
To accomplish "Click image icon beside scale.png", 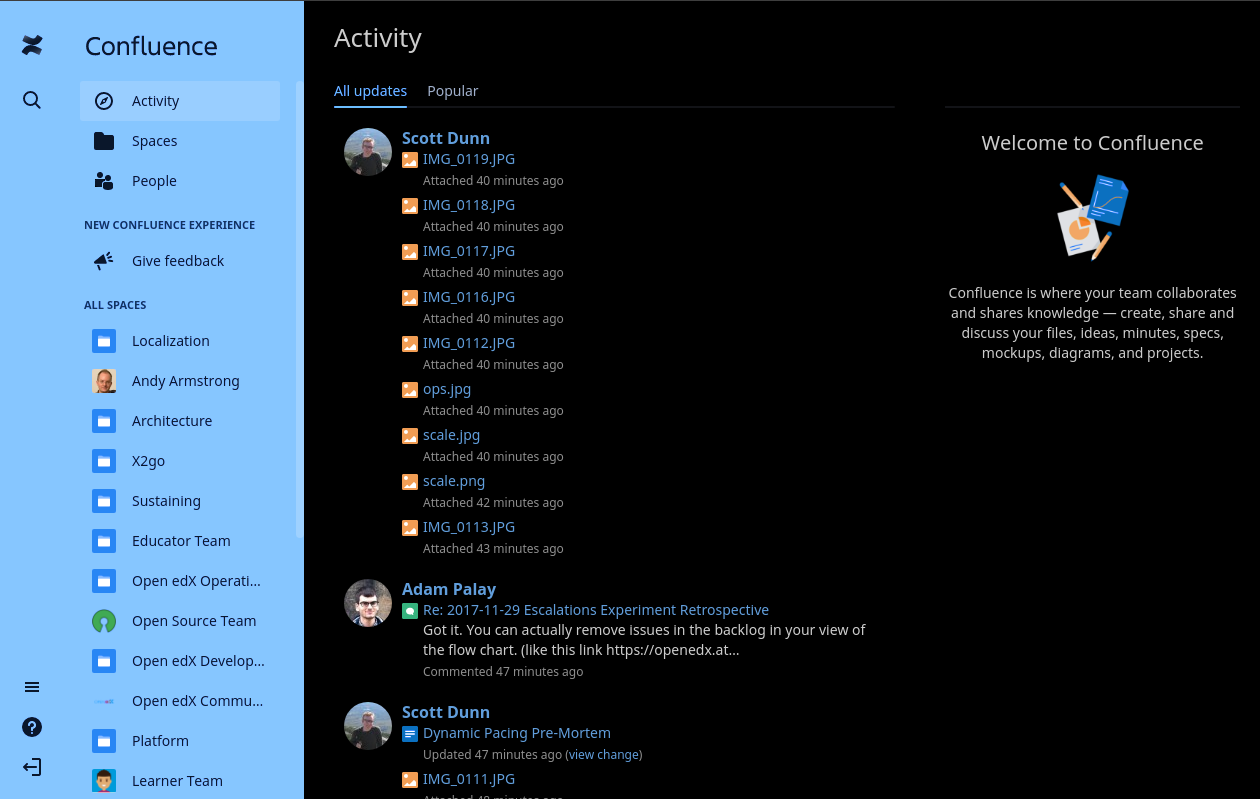I will click(410, 481).
